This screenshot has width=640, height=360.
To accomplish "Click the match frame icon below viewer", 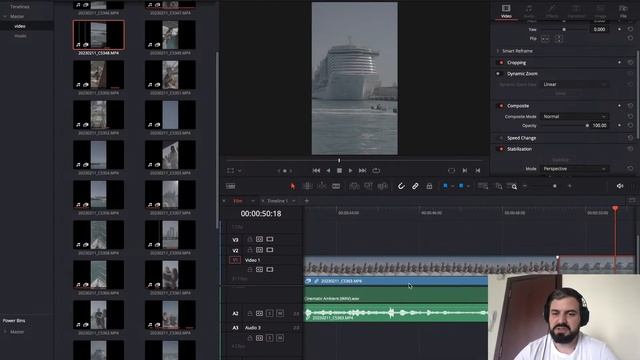I will (x=451, y=171).
